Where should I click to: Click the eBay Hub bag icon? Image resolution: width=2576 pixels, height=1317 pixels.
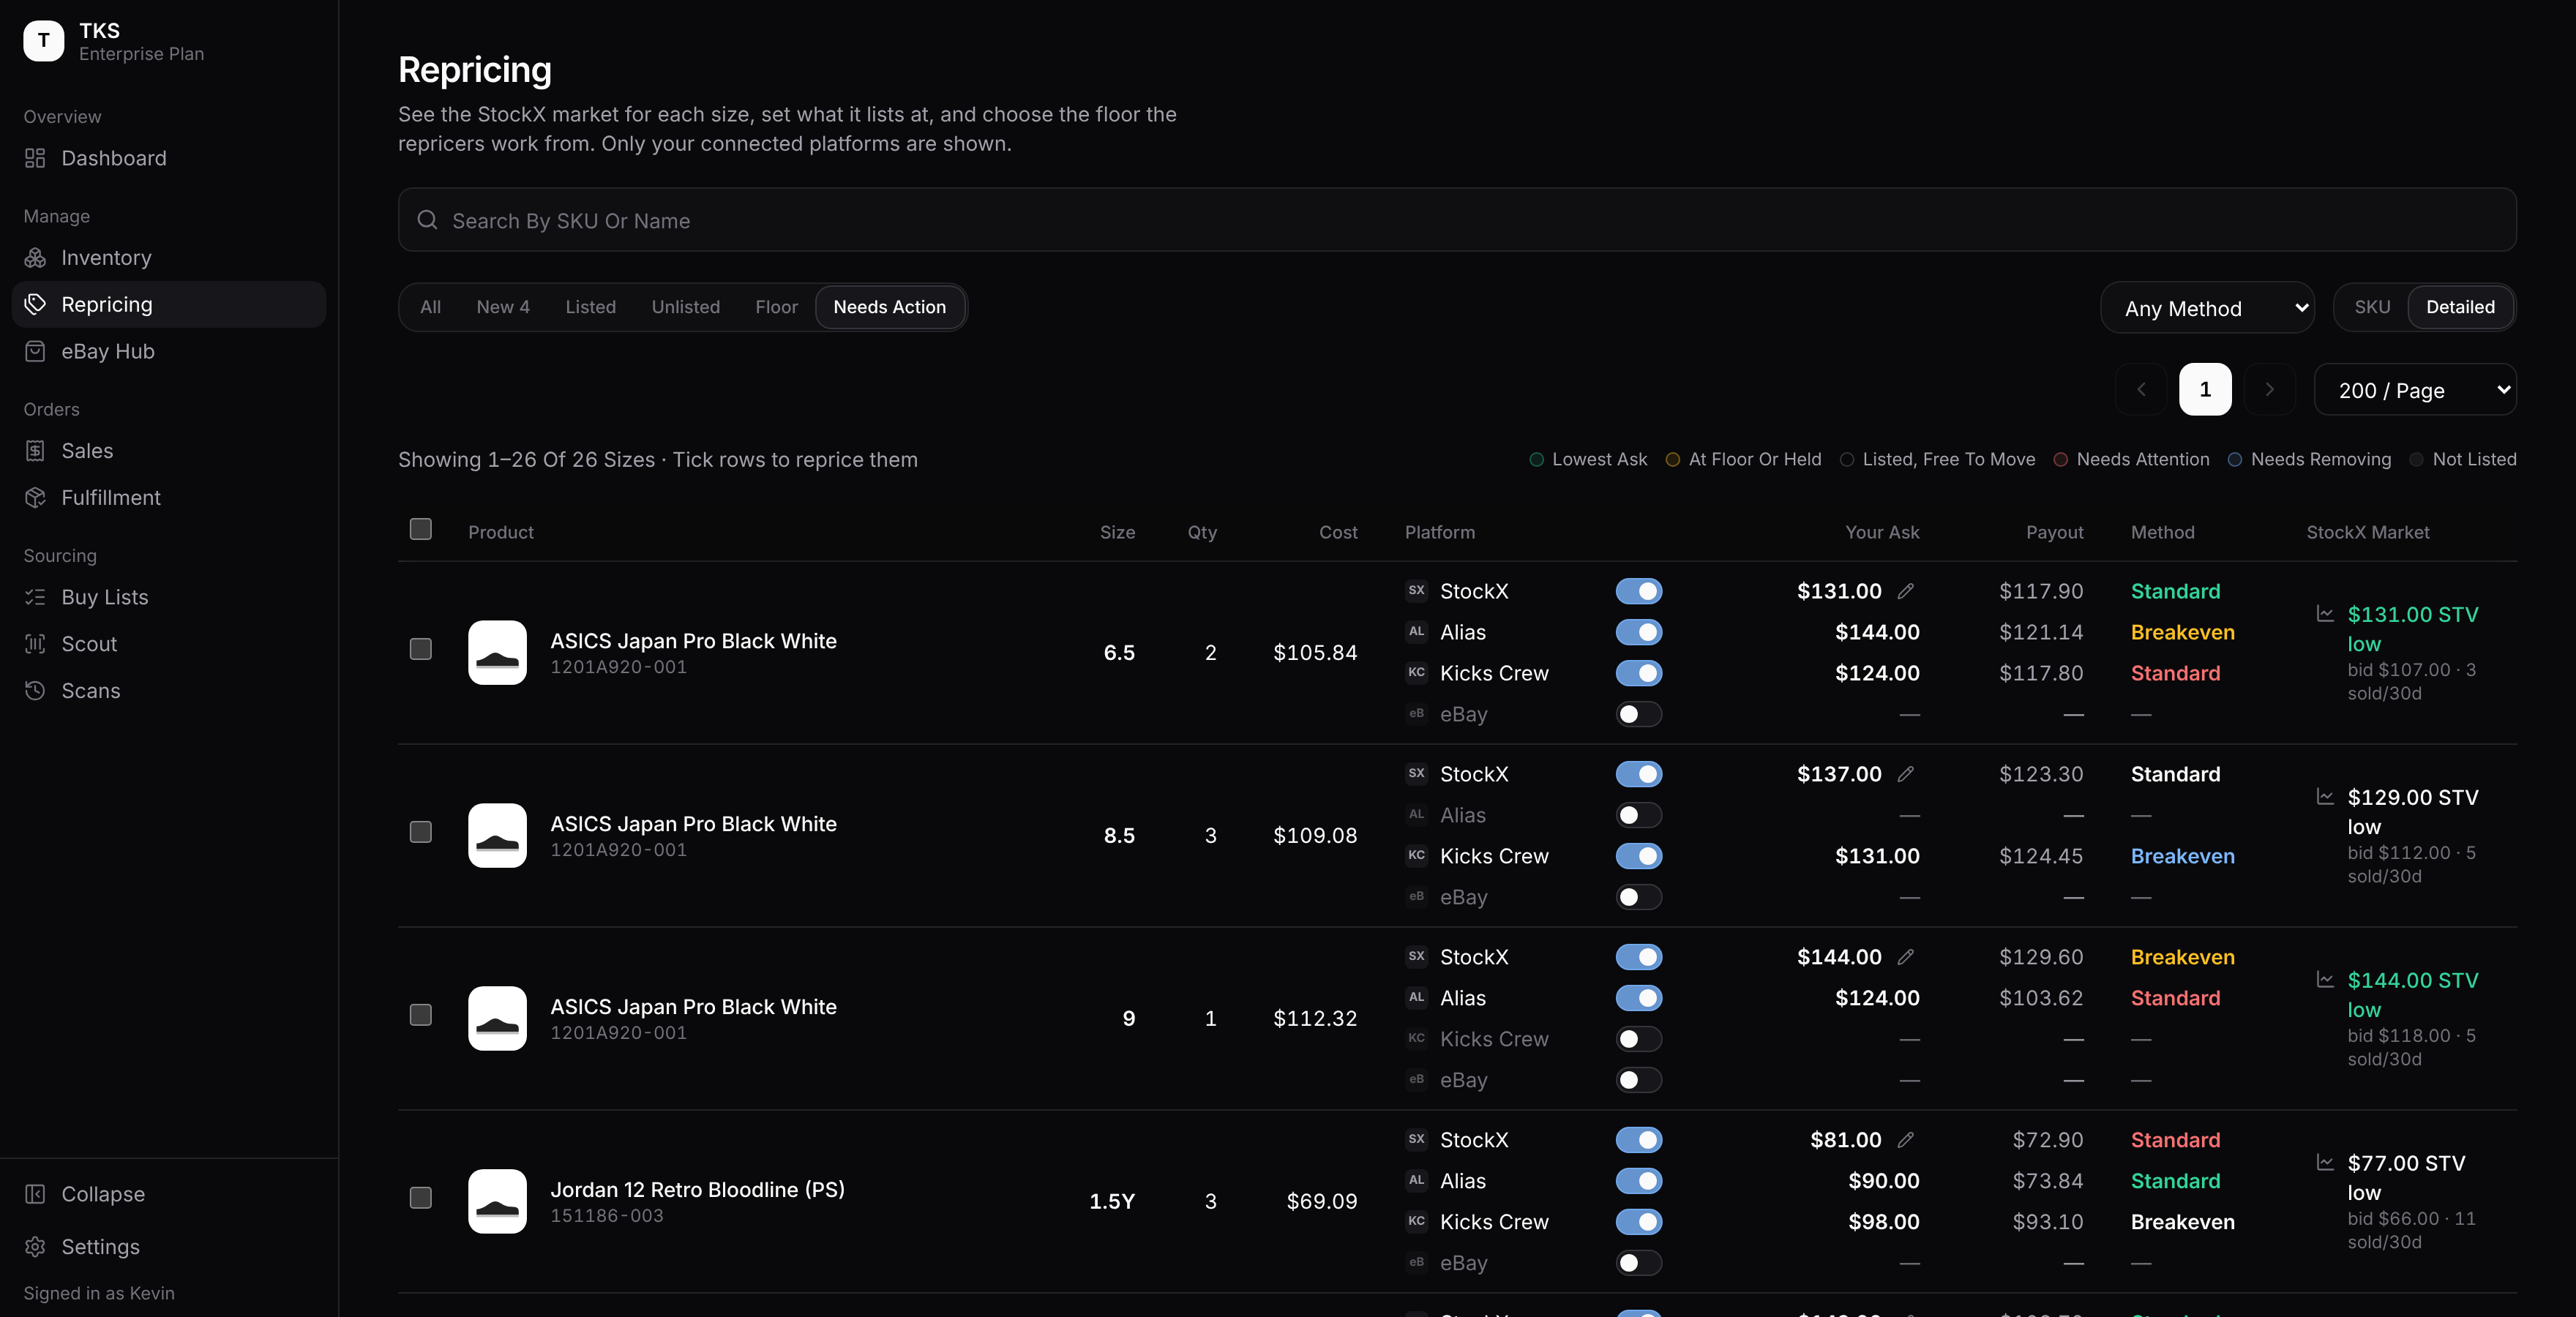point(35,351)
